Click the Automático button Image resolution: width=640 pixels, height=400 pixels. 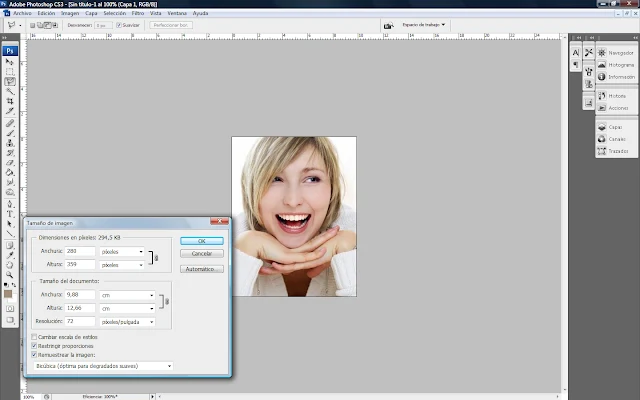[202, 269]
